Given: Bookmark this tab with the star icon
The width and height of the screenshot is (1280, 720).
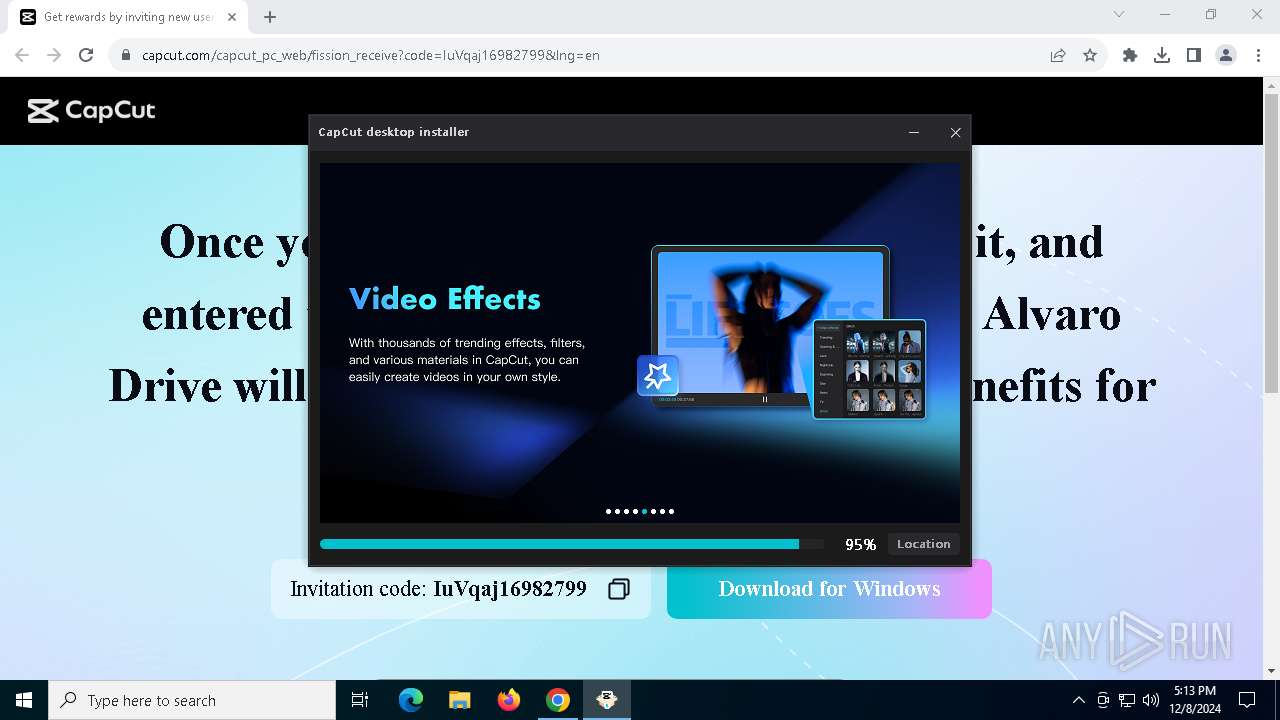Looking at the screenshot, I should coord(1090,55).
